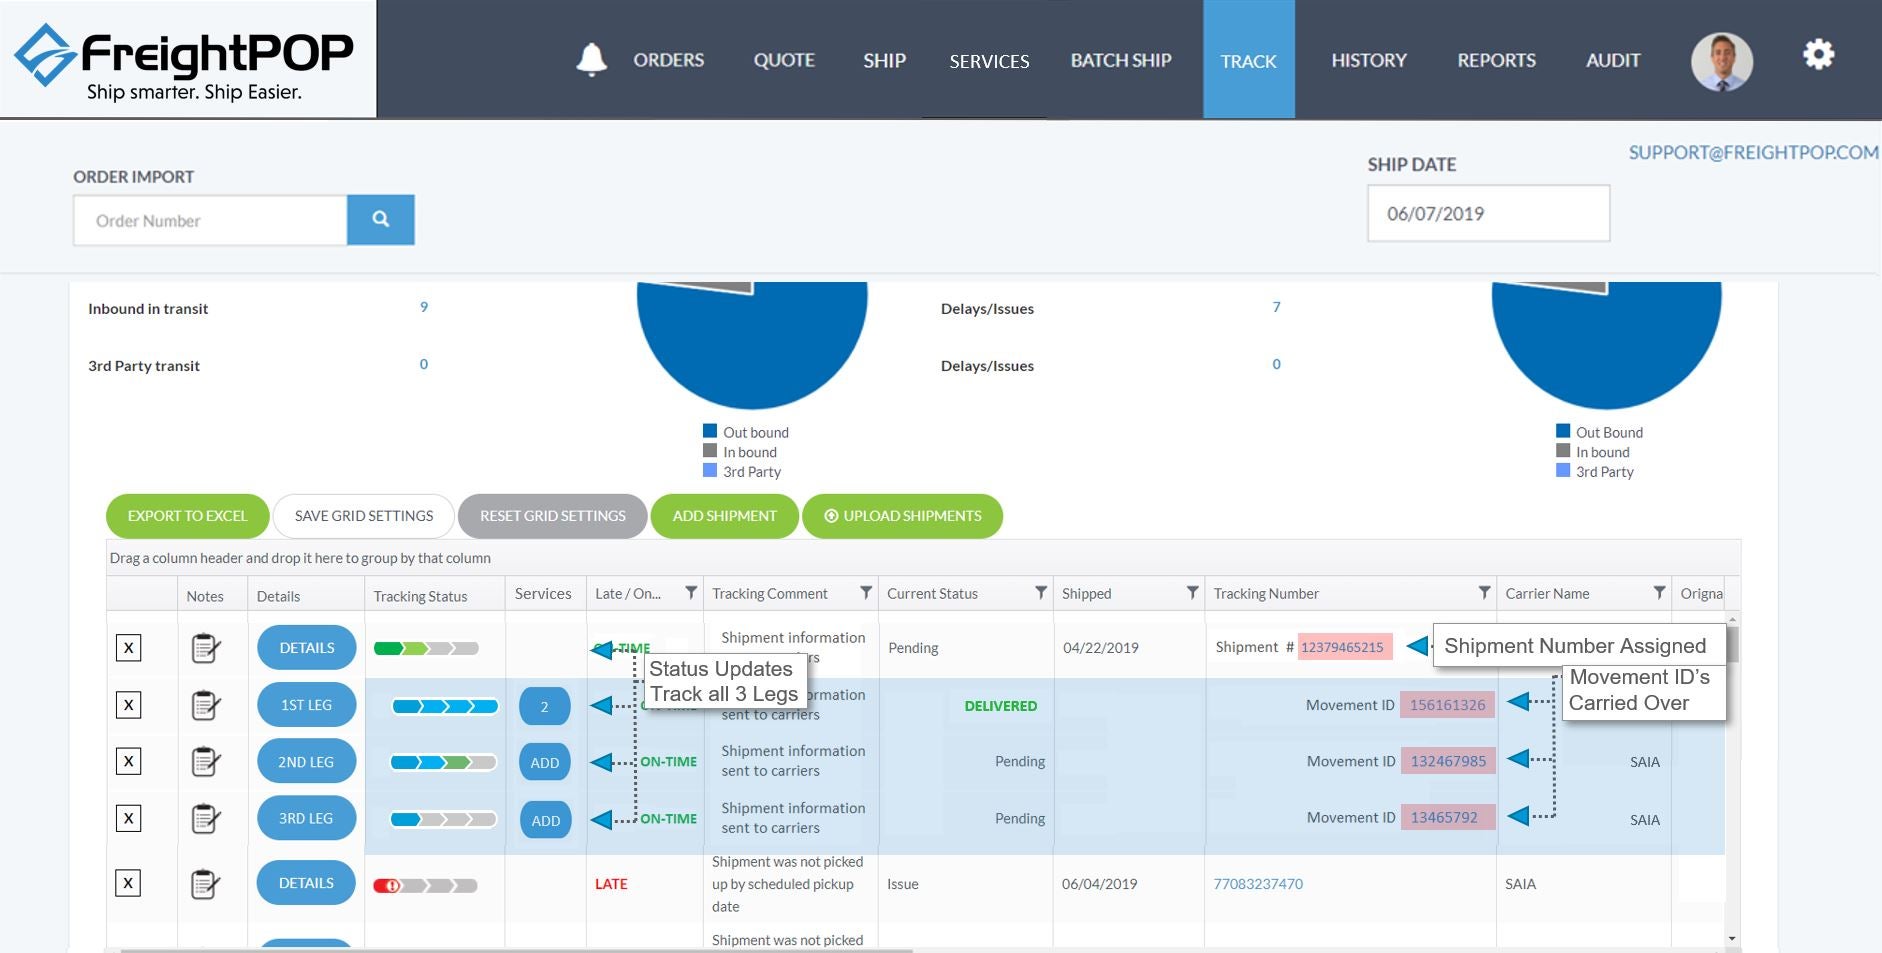The image size is (1882, 953).
Task: Open tracking number 77083237470
Action: click(x=1258, y=884)
